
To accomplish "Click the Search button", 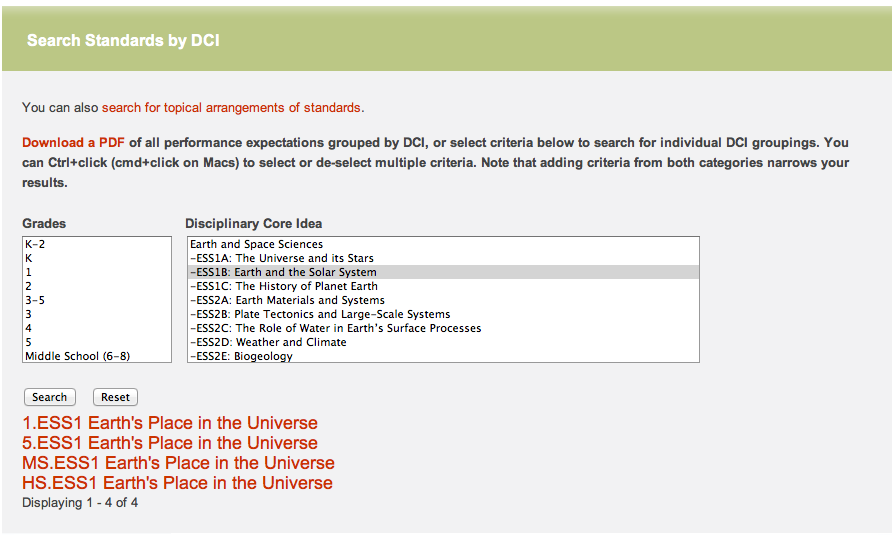I will pos(49,397).
